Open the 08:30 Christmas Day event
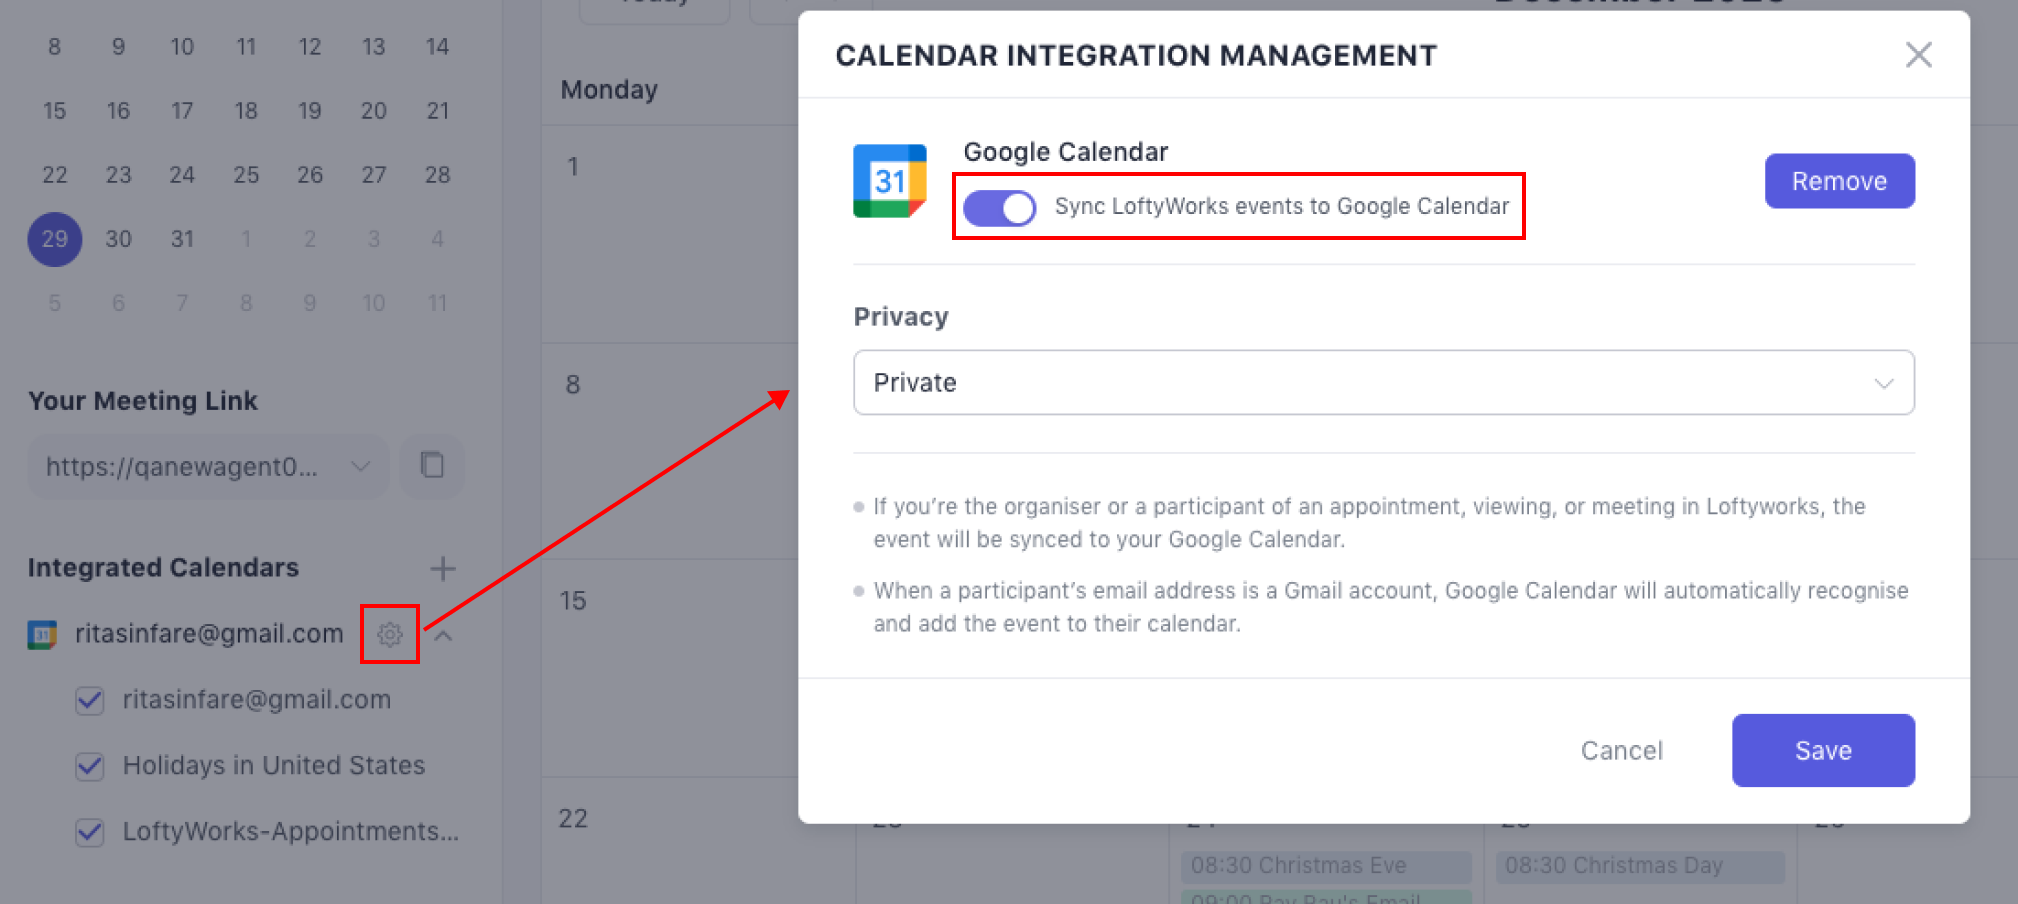 [1639, 865]
